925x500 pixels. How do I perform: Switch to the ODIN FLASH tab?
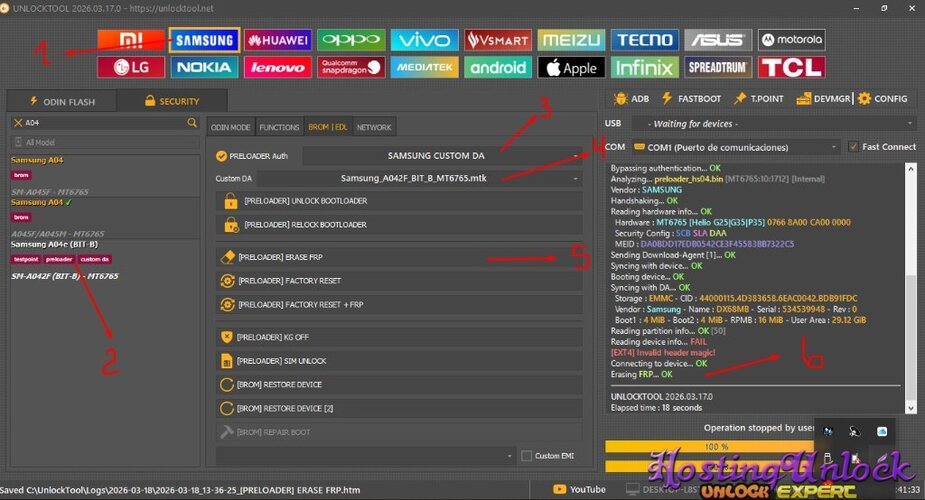[x=63, y=101]
